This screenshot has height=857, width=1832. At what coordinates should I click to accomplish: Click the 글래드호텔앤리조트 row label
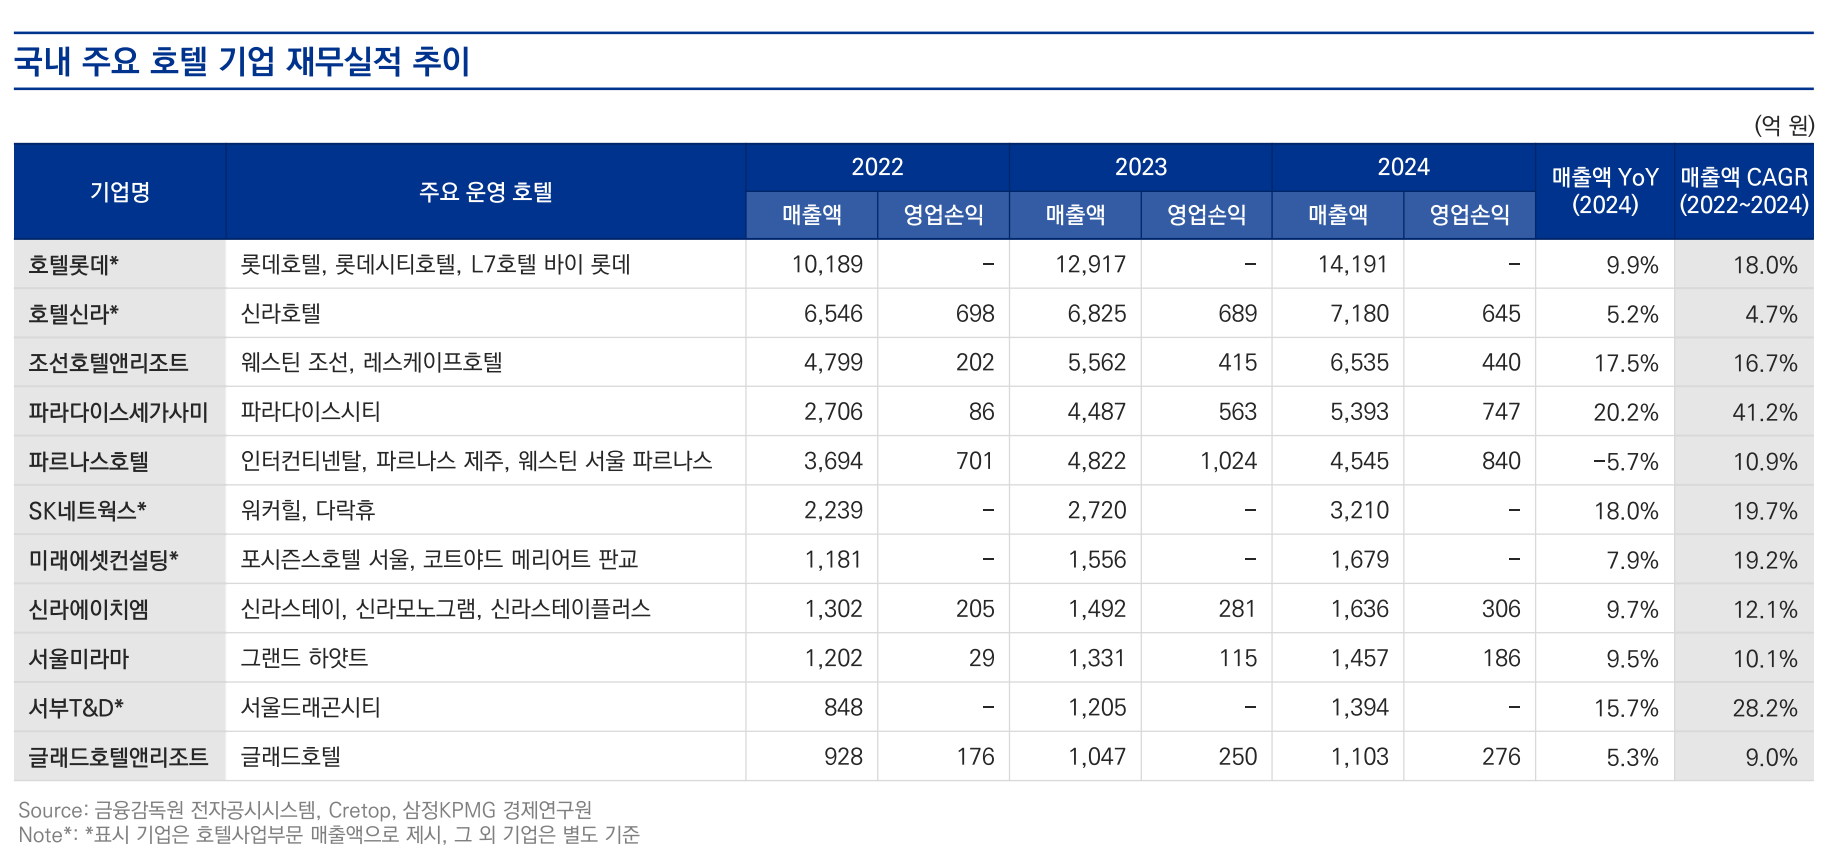pos(118,757)
